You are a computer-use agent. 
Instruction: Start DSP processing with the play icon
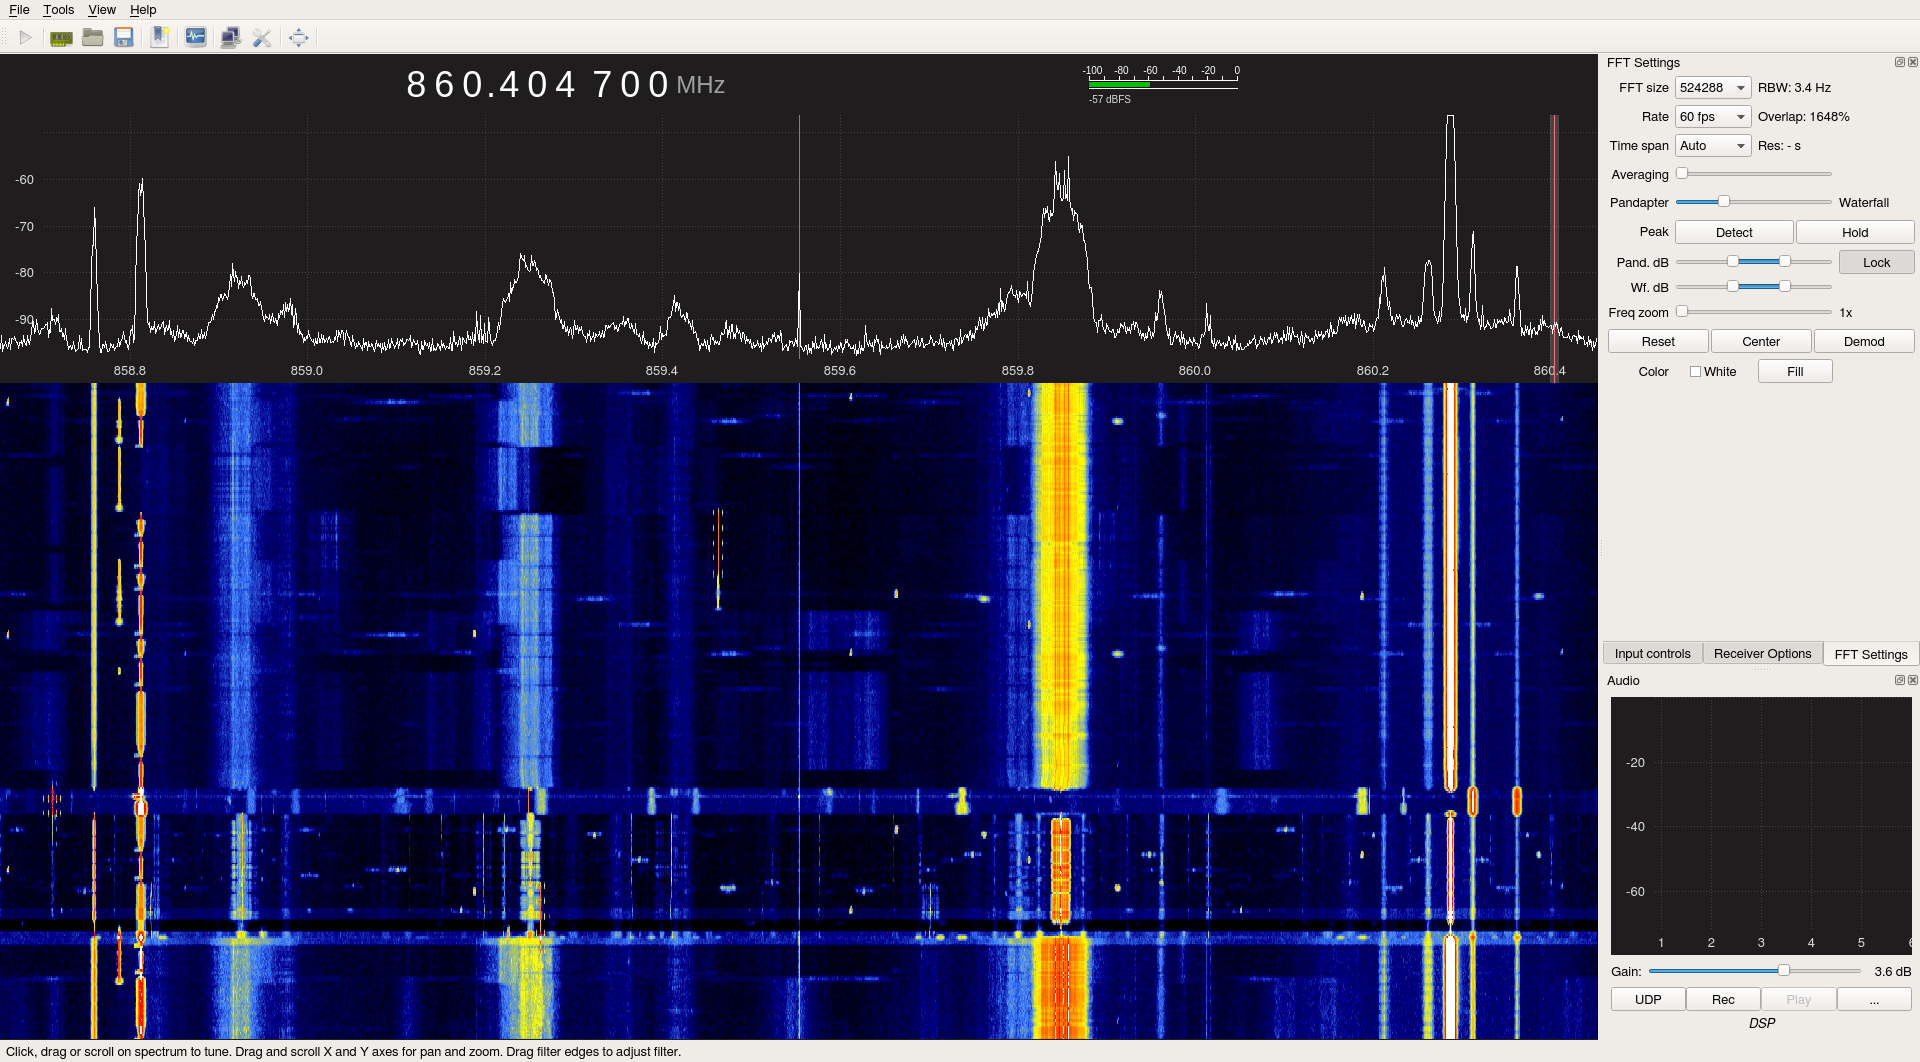tap(26, 38)
